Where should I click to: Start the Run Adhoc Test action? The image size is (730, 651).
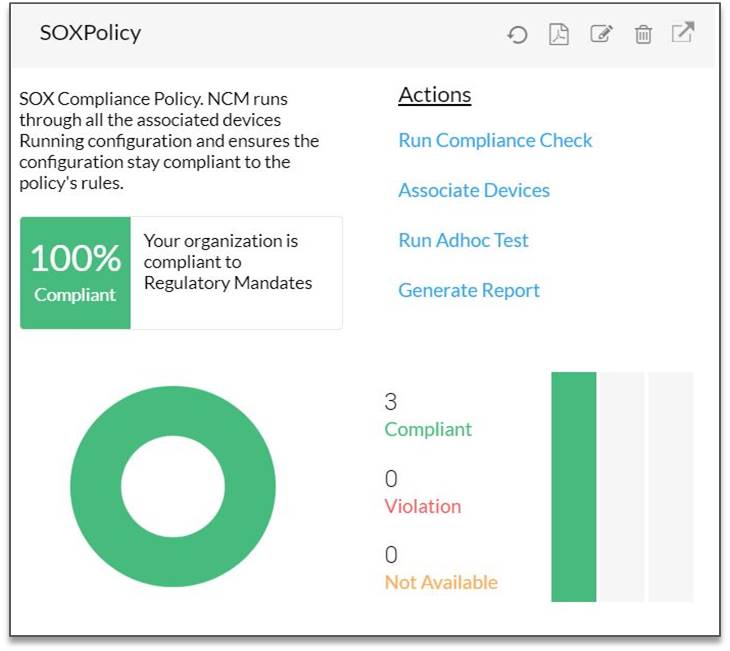pos(463,240)
